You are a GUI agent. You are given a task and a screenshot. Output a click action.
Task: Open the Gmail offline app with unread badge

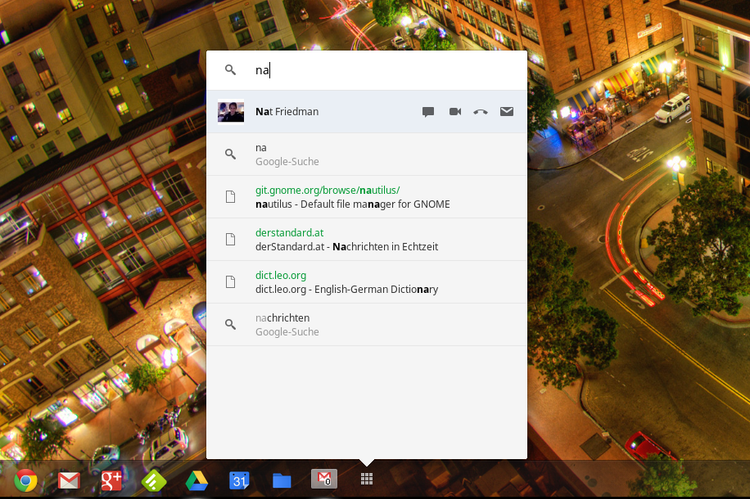tap(324, 480)
